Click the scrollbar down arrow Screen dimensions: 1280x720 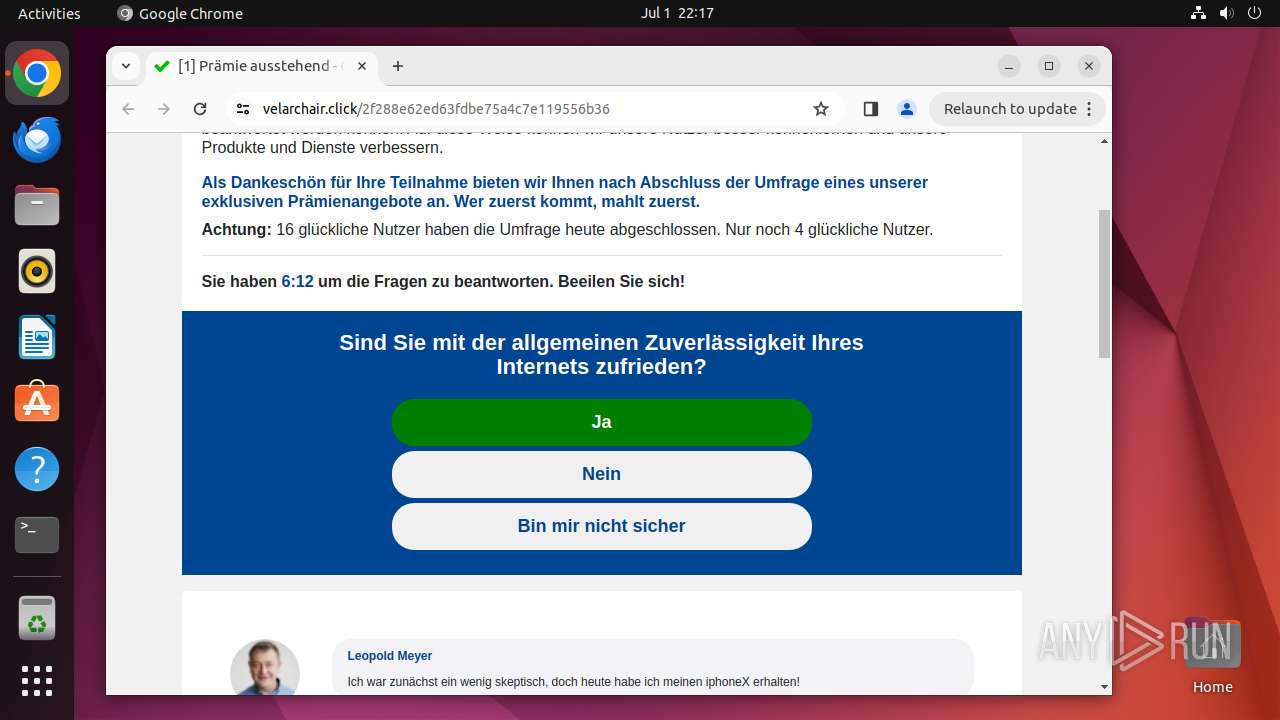[1104, 687]
